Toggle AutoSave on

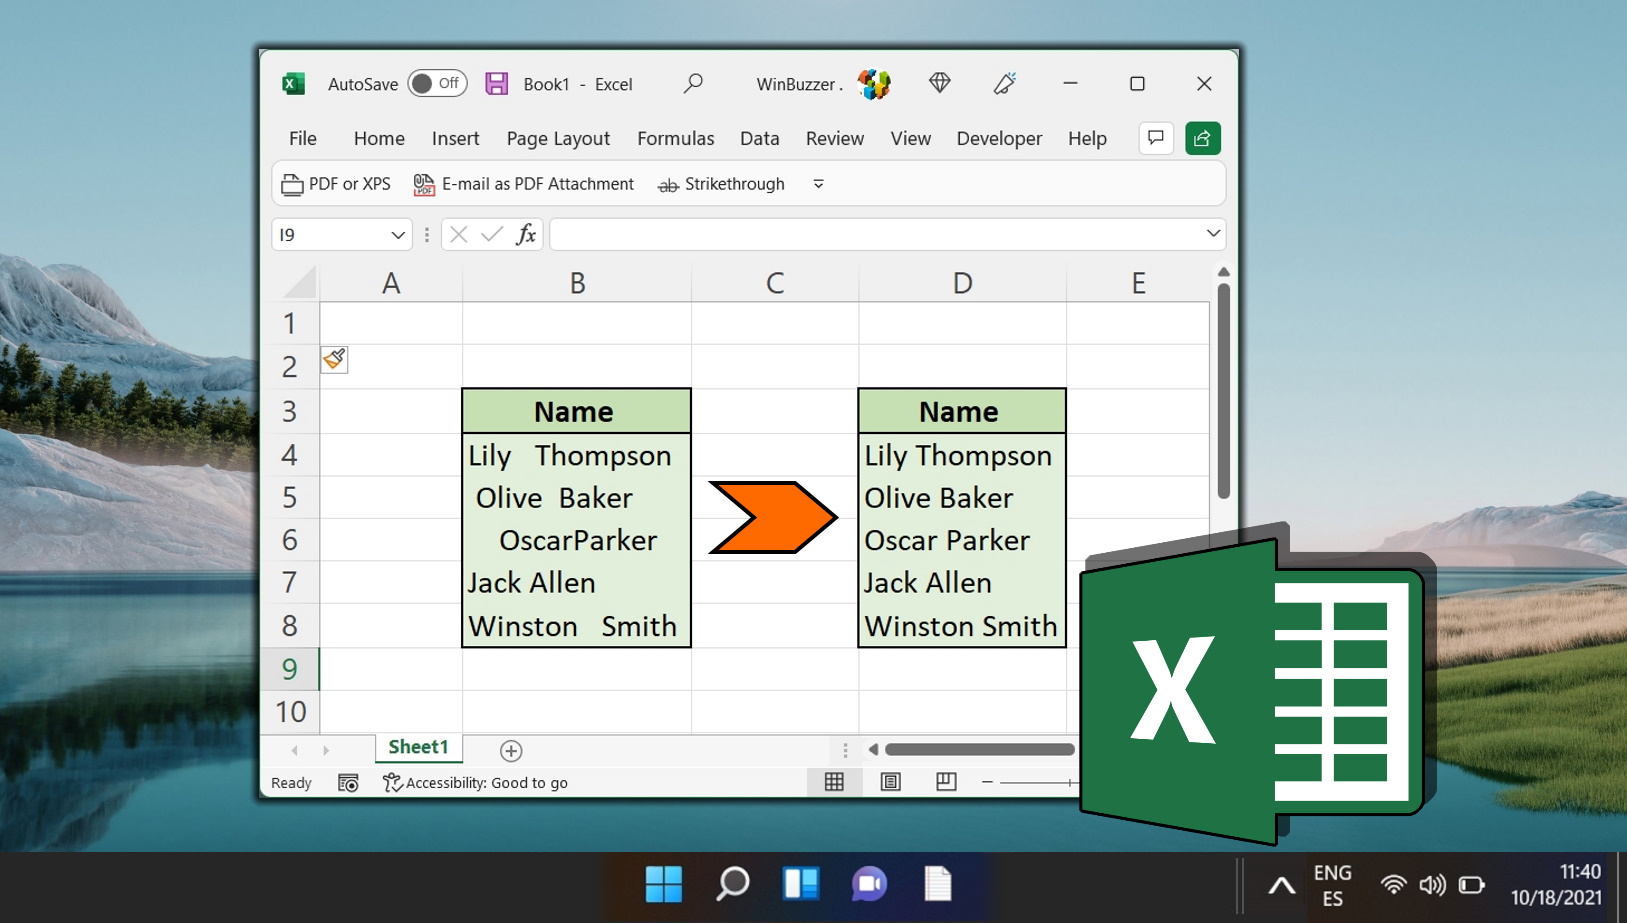tap(438, 84)
